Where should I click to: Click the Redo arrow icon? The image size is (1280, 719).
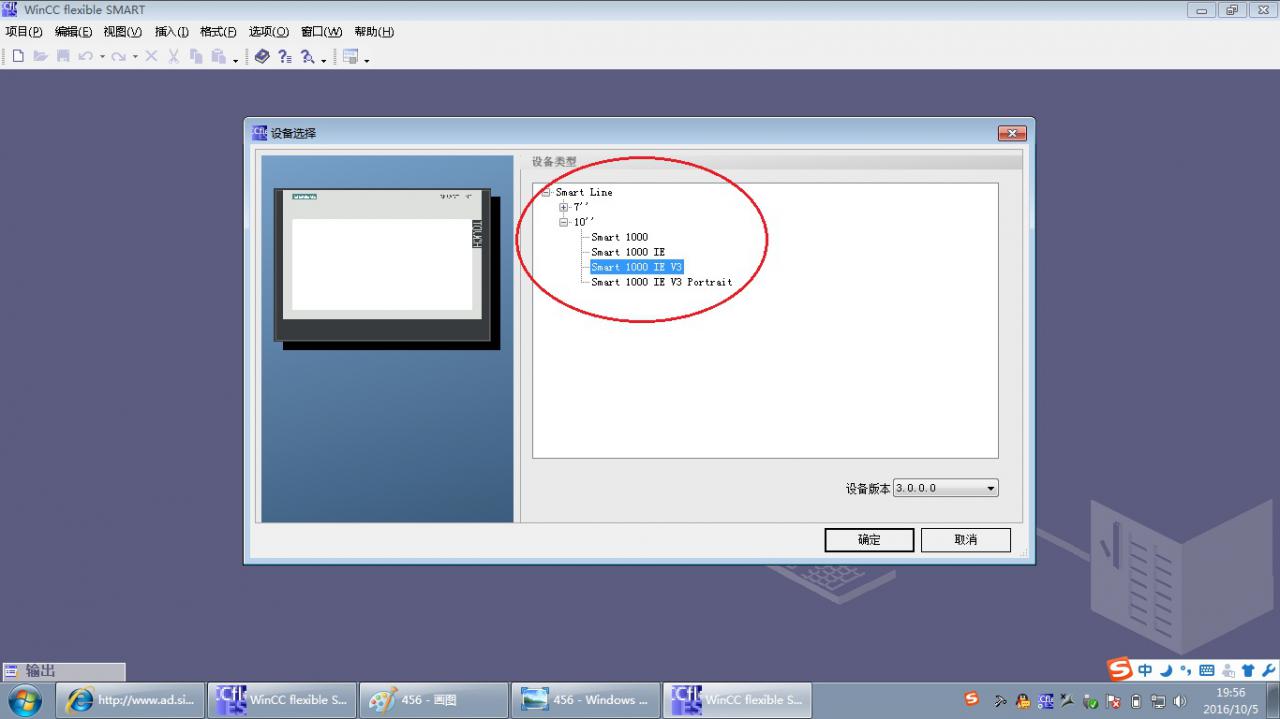point(119,56)
